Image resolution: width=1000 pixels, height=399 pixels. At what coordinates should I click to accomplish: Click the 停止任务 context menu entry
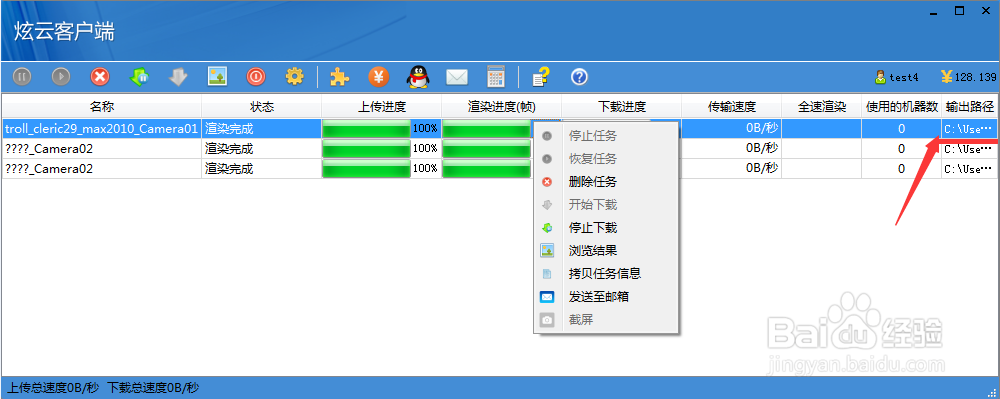(606, 136)
